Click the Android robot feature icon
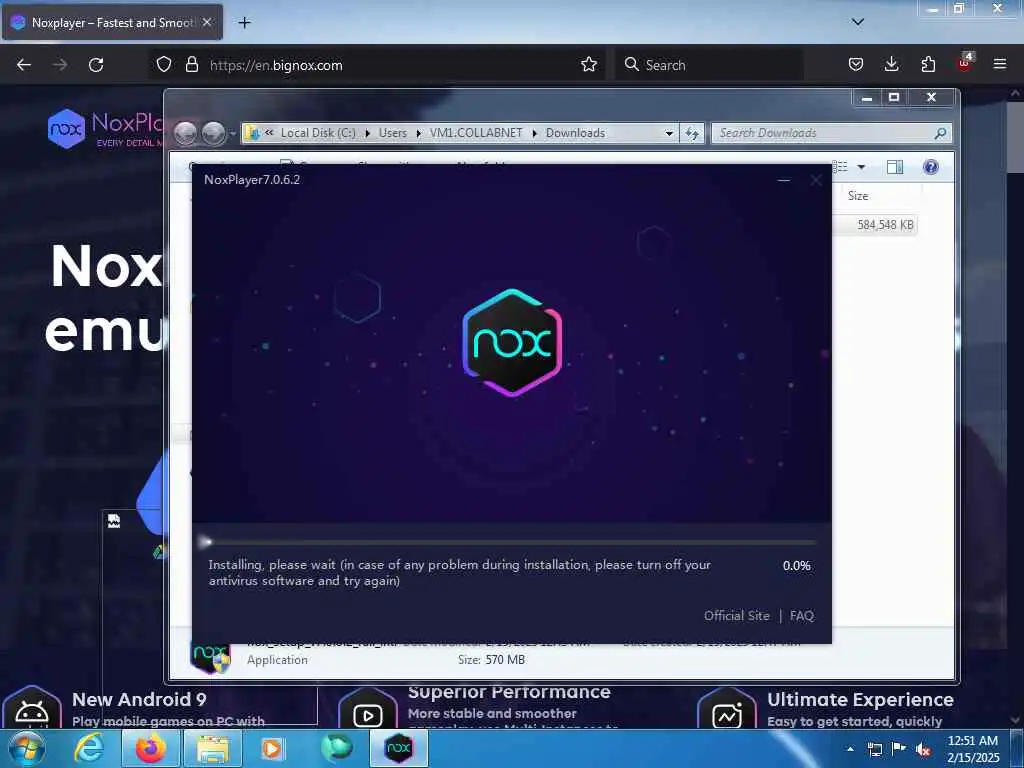The image size is (1024, 768). click(x=31, y=709)
